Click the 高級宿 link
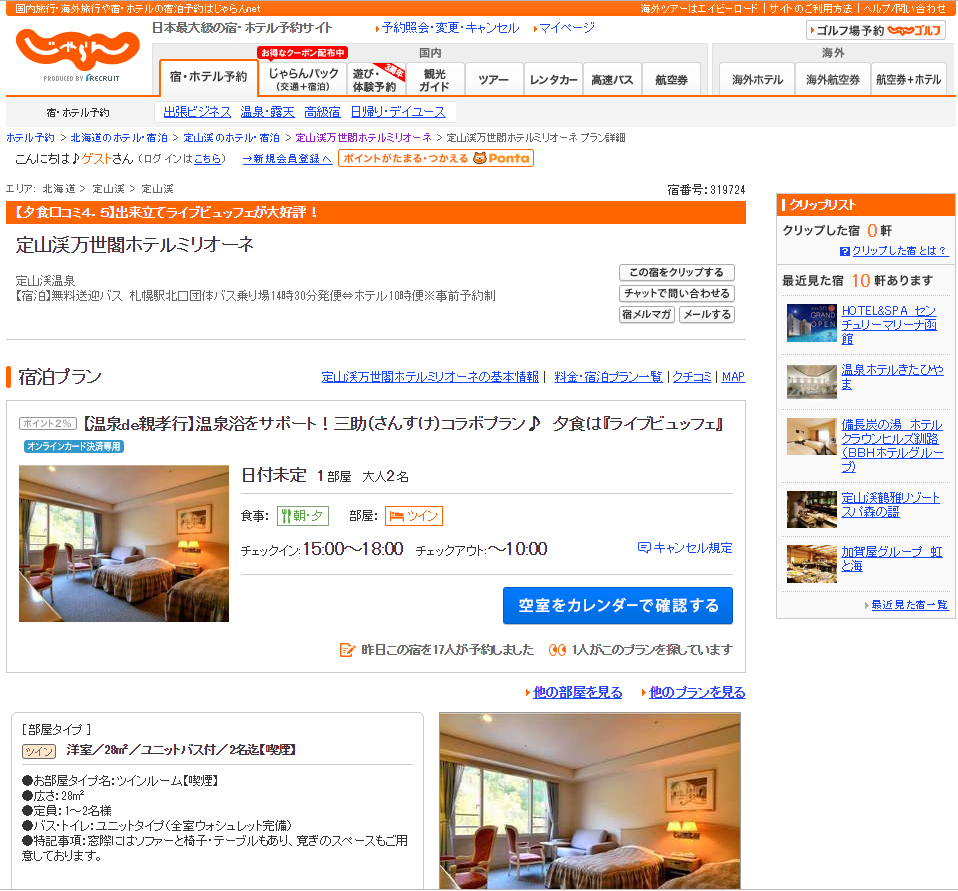This screenshot has height=891, width=958. 323,112
